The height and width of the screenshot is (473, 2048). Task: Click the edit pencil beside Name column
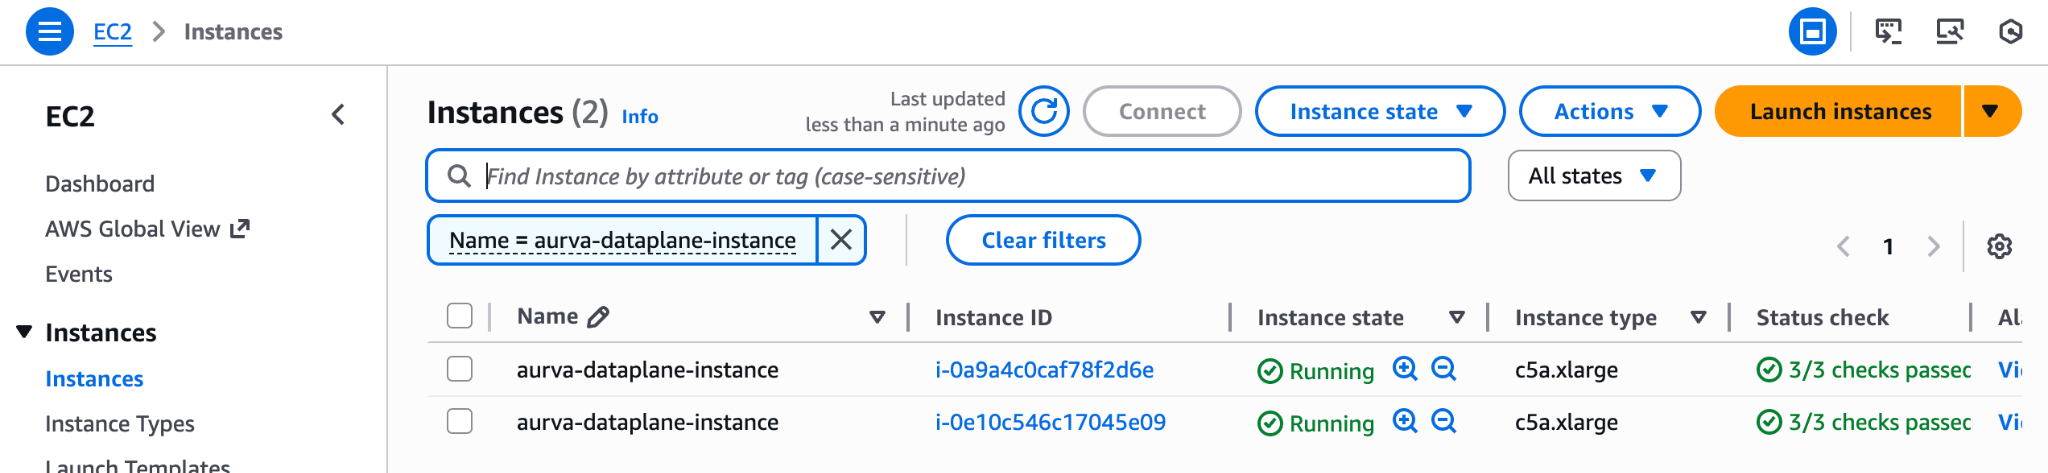click(x=598, y=317)
